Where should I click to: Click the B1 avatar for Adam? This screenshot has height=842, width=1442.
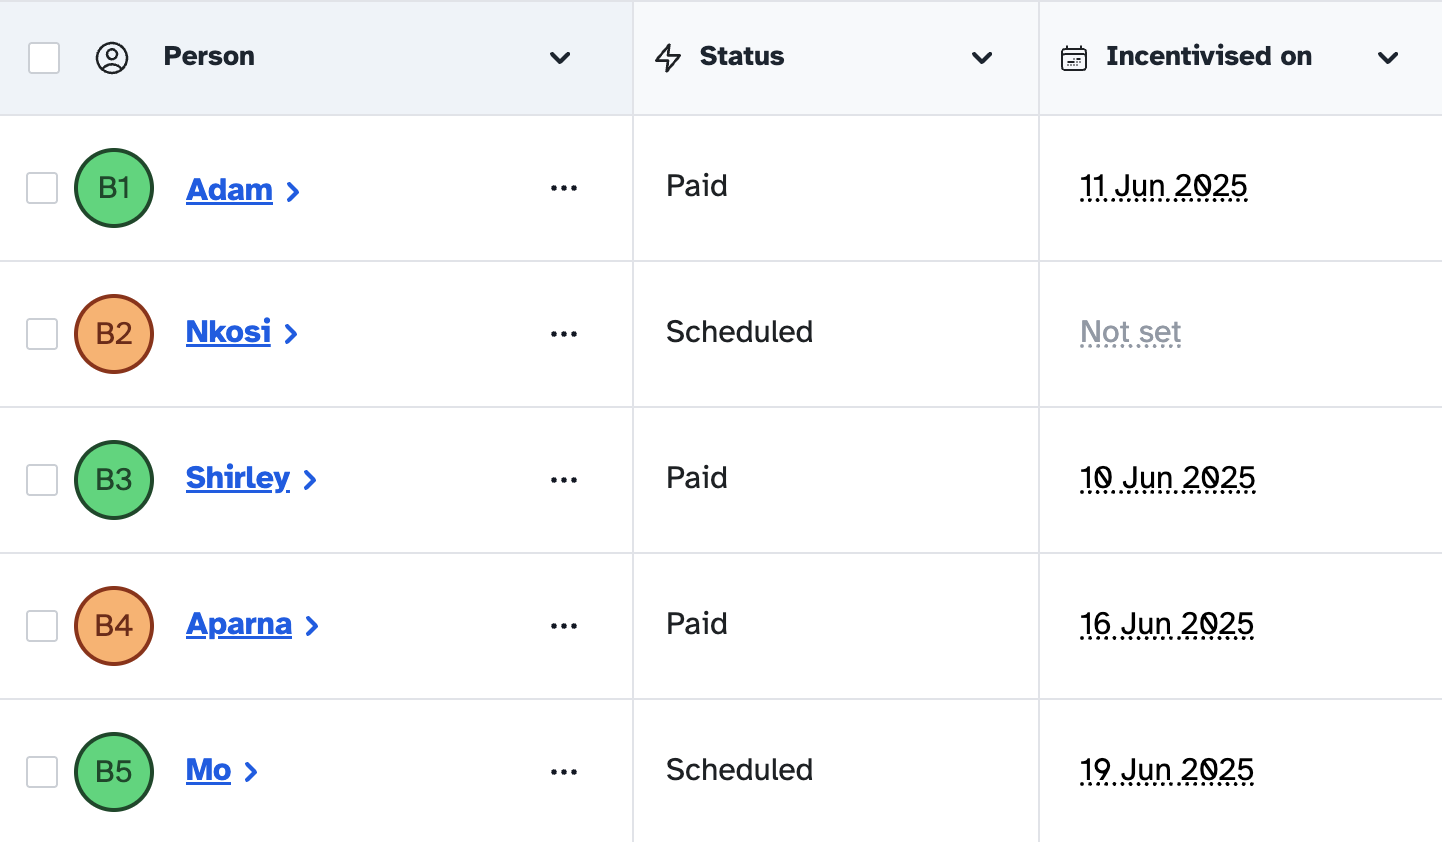[x=114, y=188]
